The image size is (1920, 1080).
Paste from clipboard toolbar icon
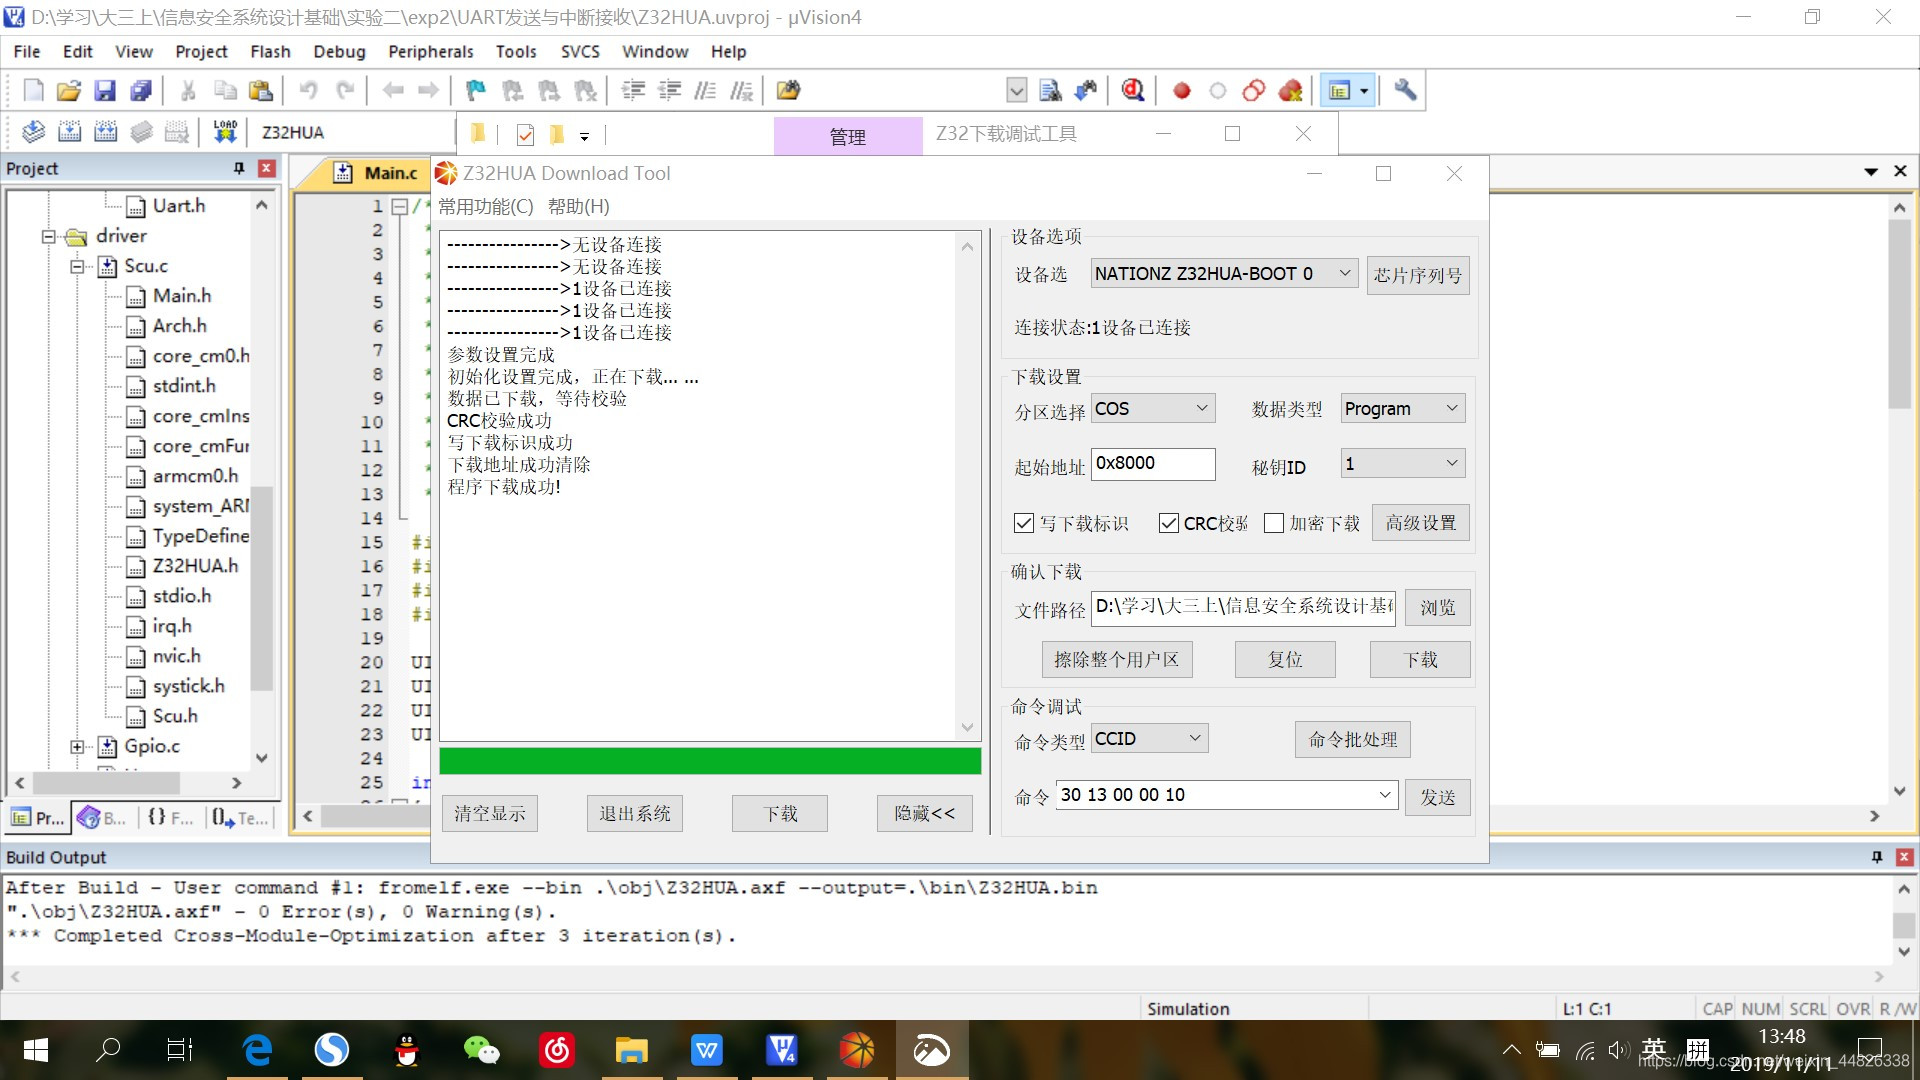tap(261, 91)
